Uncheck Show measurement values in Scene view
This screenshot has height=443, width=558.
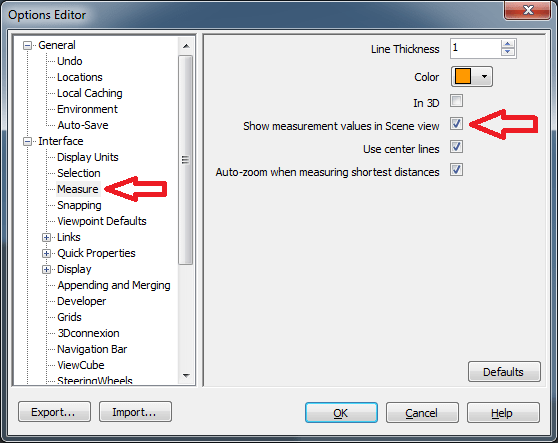point(456,124)
